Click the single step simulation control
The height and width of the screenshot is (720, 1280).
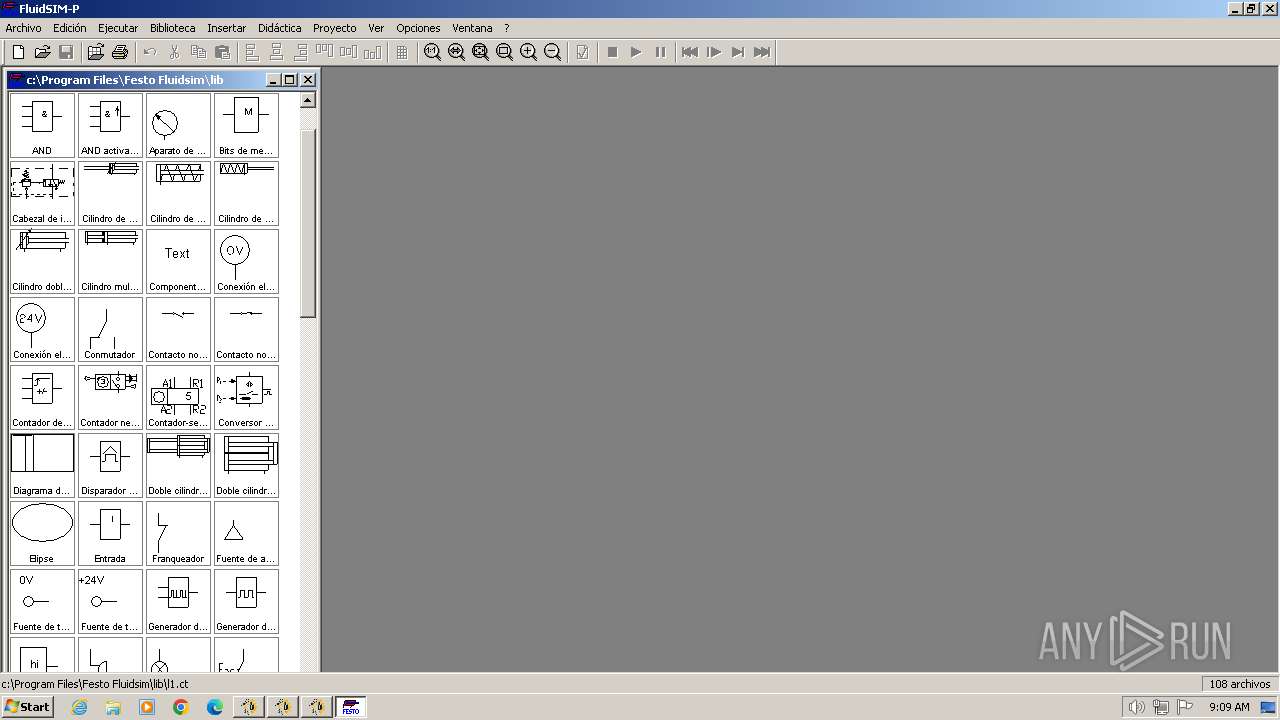(714, 52)
